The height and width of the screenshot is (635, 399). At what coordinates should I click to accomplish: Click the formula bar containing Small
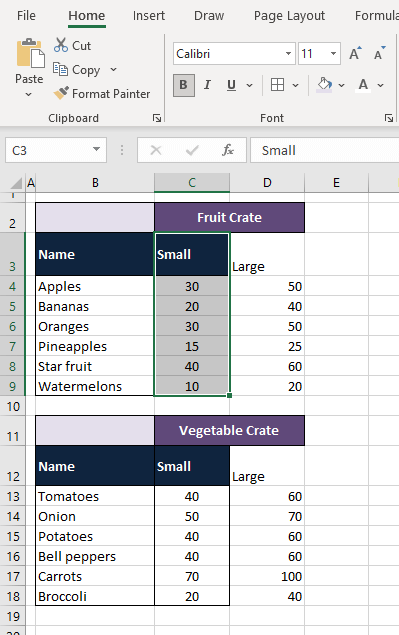coord(324,150)
